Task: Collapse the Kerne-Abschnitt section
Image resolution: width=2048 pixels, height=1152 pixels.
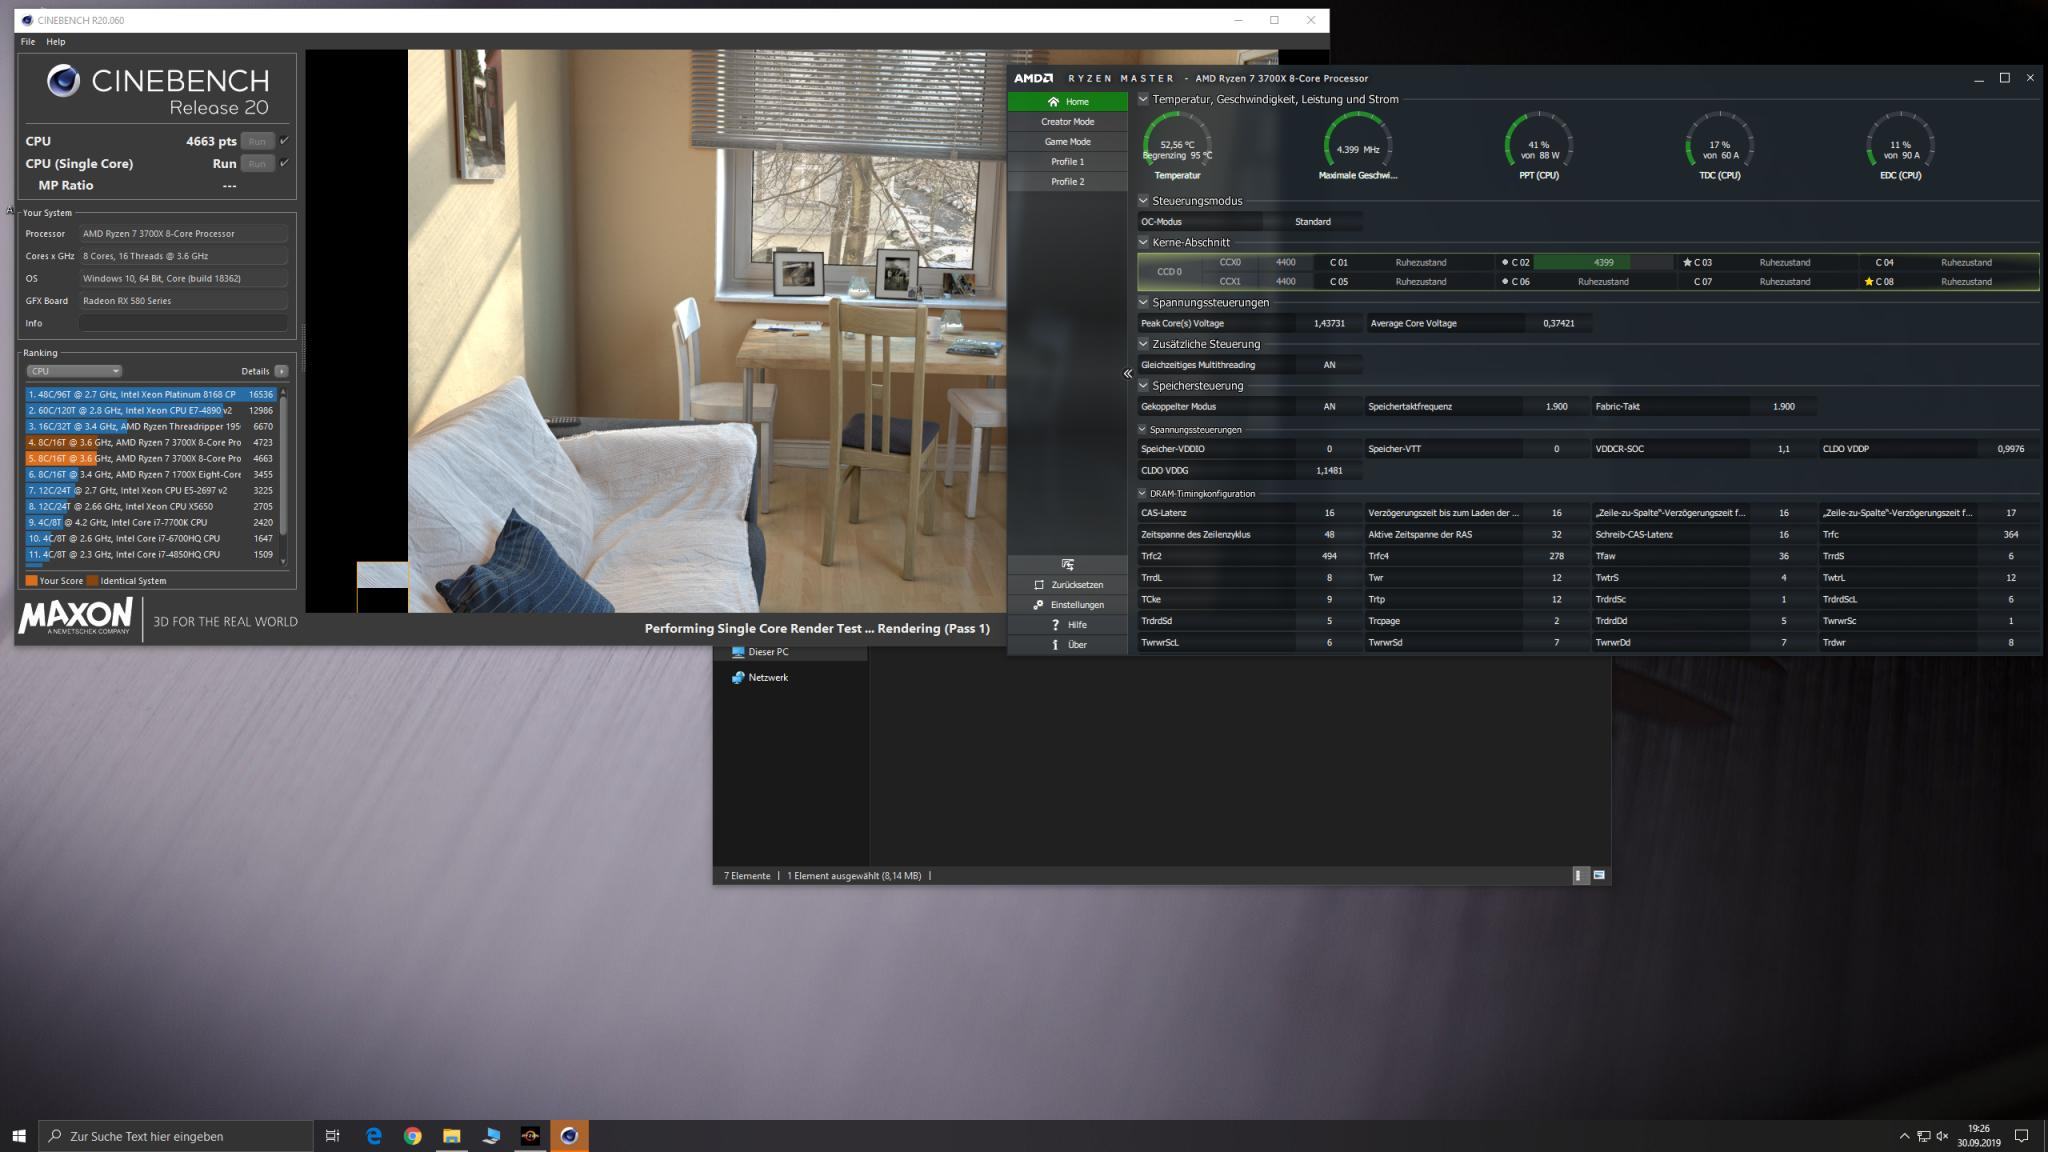Action: point(1143,242)
